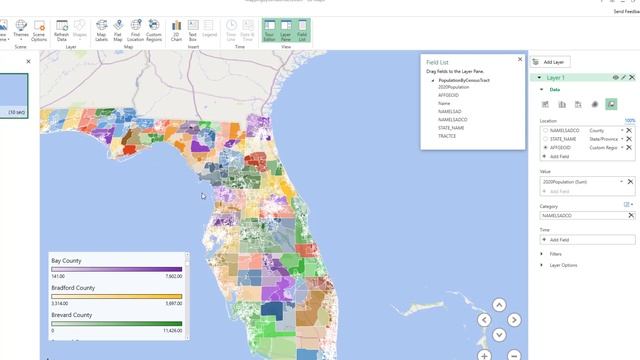Viewport: 640px width, 360px height.
Task: Add Field under Time
Action: point(588,240)
